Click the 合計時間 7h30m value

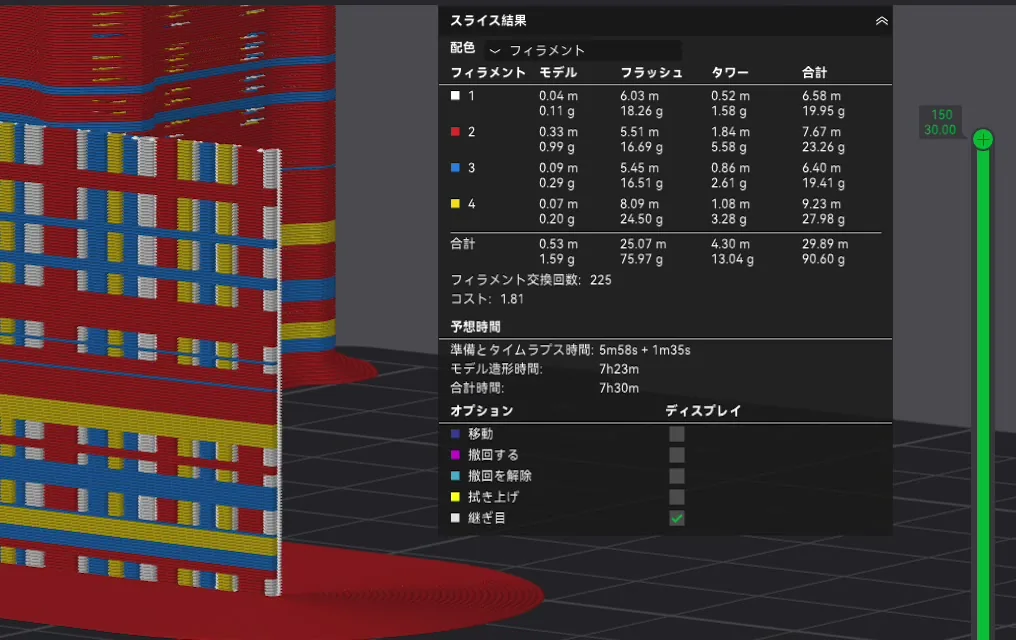(619, 388)
